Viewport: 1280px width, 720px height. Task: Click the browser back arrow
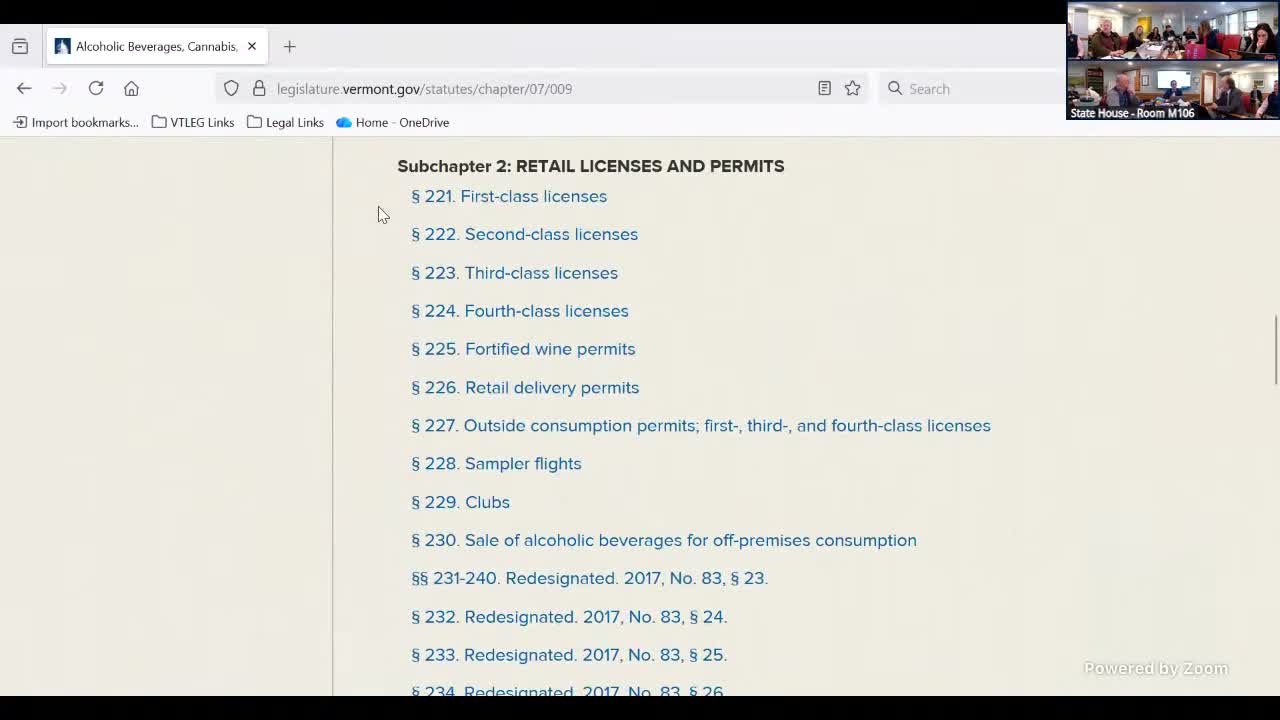pos(24,88)
